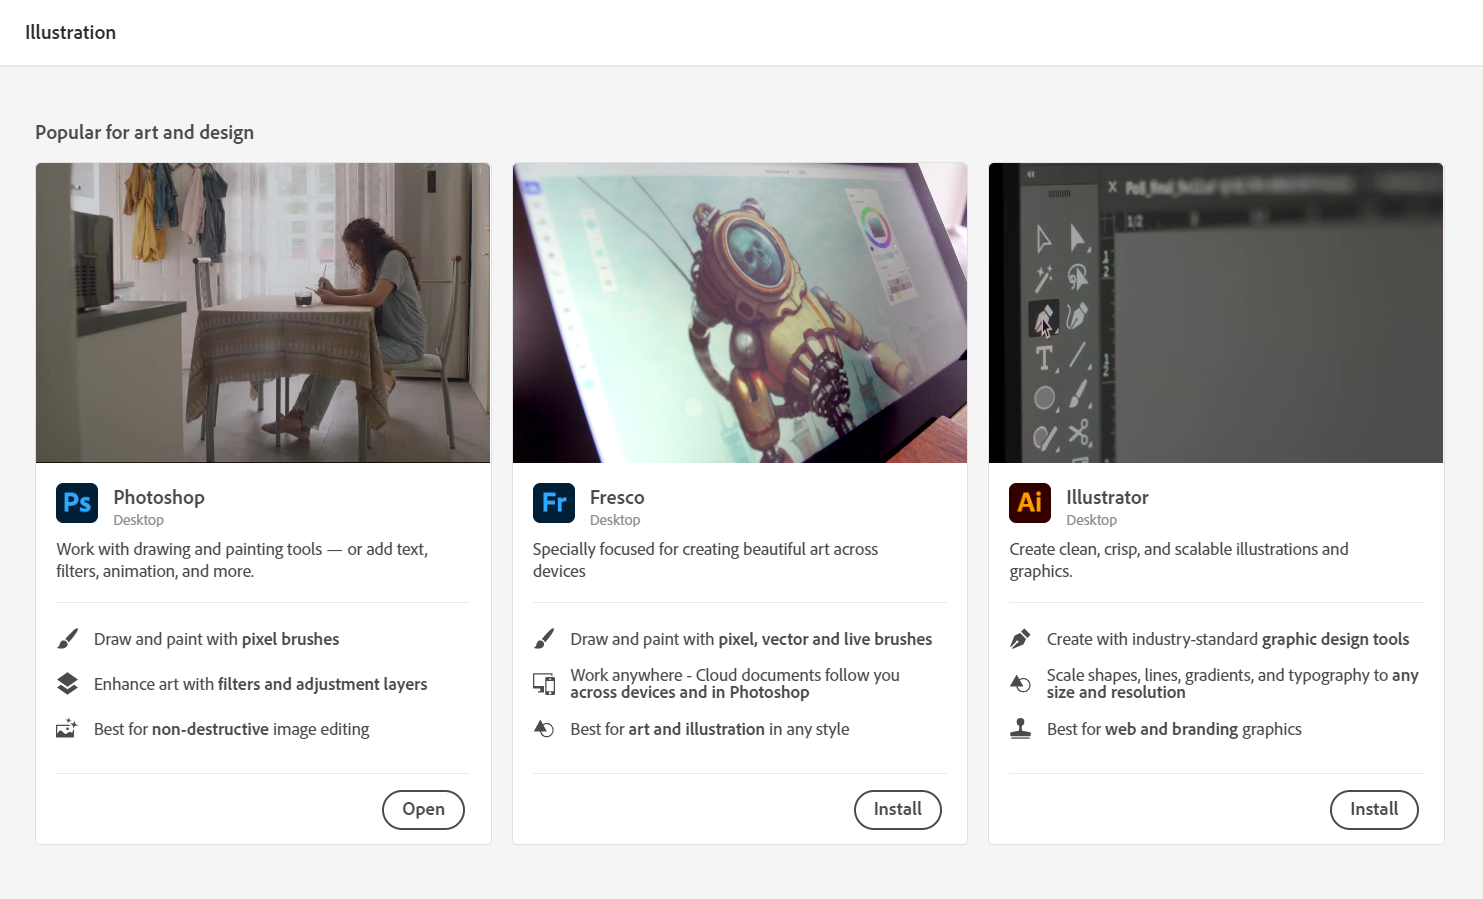1483x899 pixels.
Task: Click 'Draw and paint with pixel, vector and live brushes'
Action: 751,639
